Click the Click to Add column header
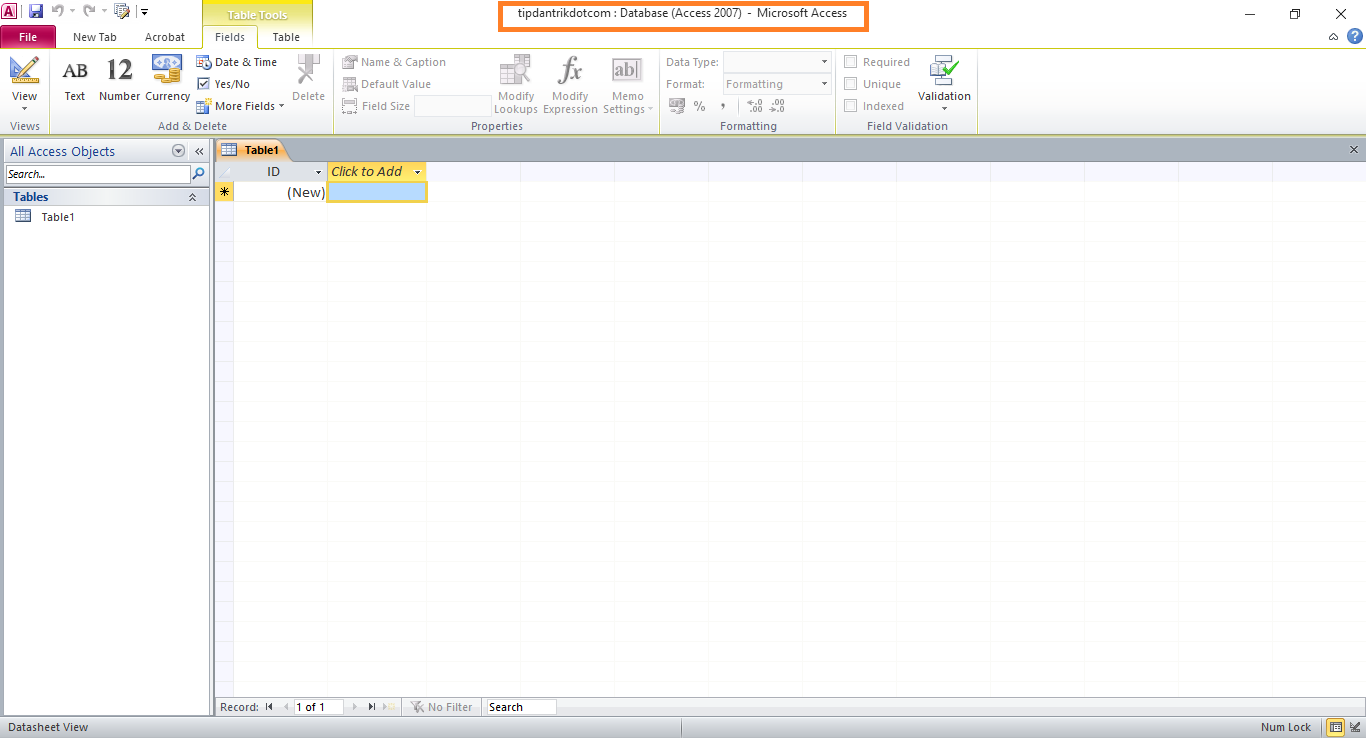This screenshot has height=738, width=1366. pos(377,172)
